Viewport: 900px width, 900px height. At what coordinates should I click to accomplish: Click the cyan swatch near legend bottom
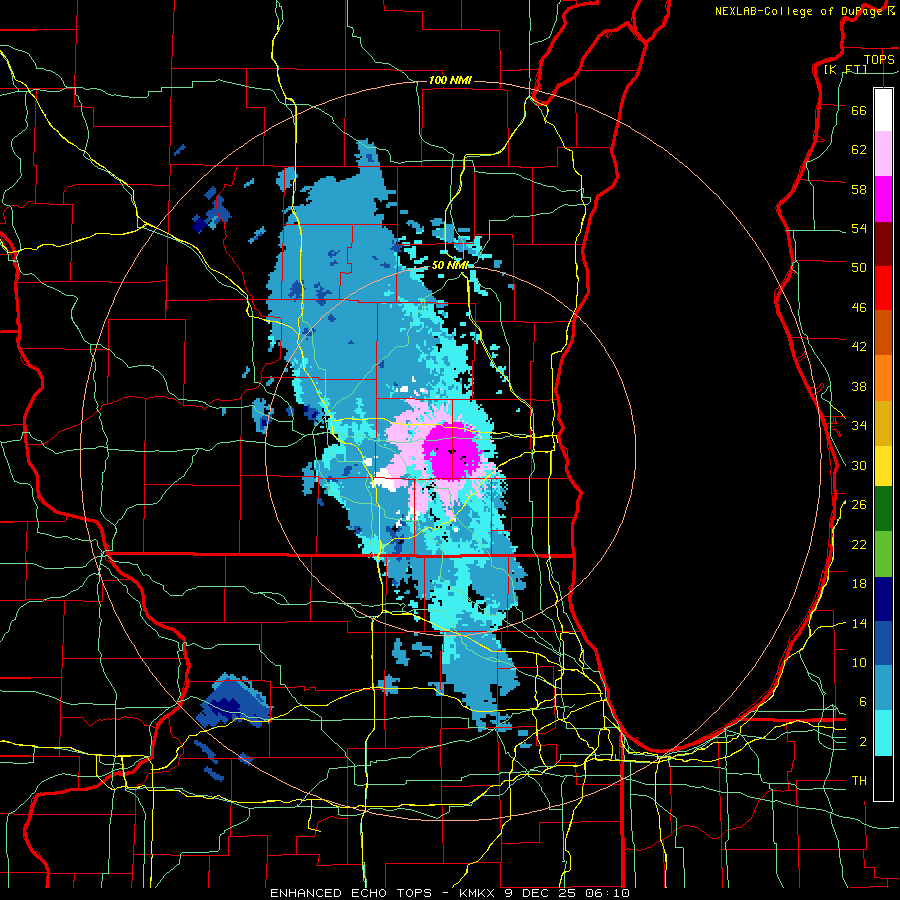point(883,733)
